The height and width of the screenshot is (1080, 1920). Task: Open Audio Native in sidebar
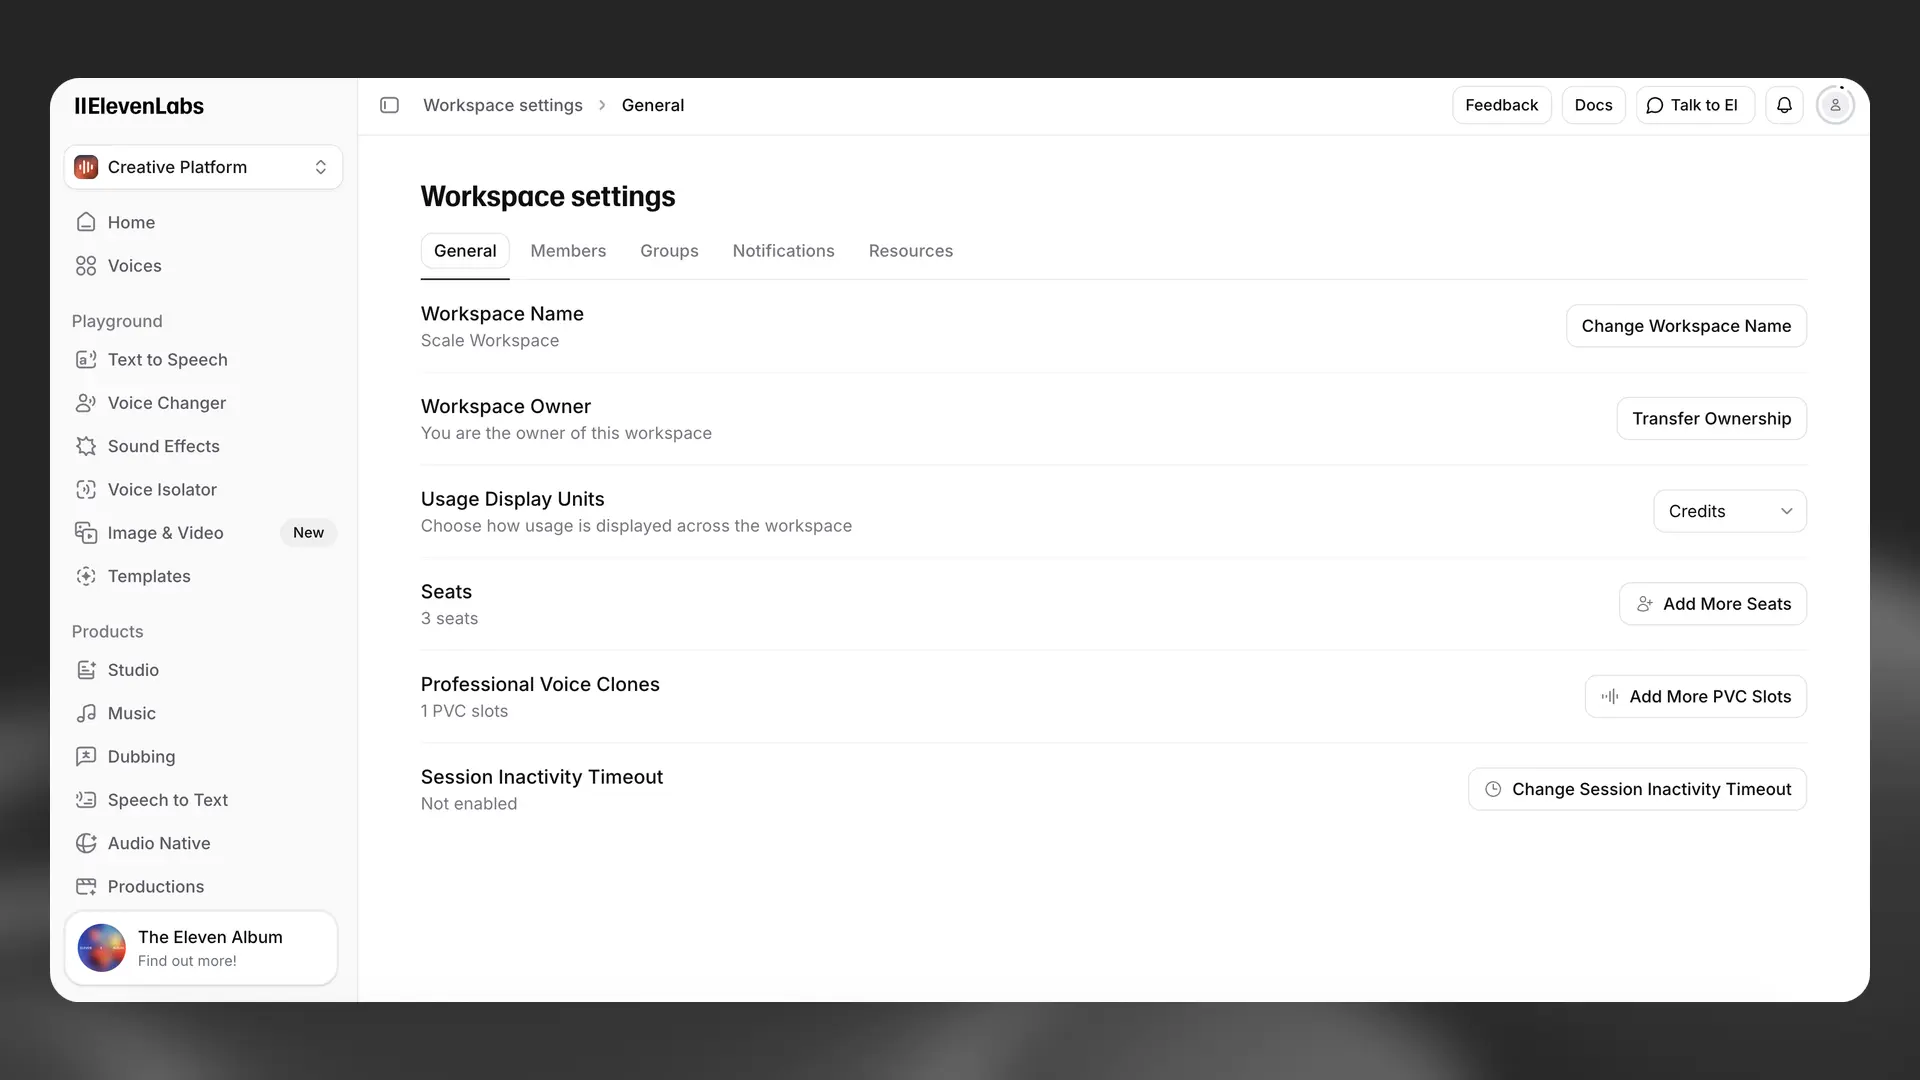pyautogui.click(x=158, y=843)
